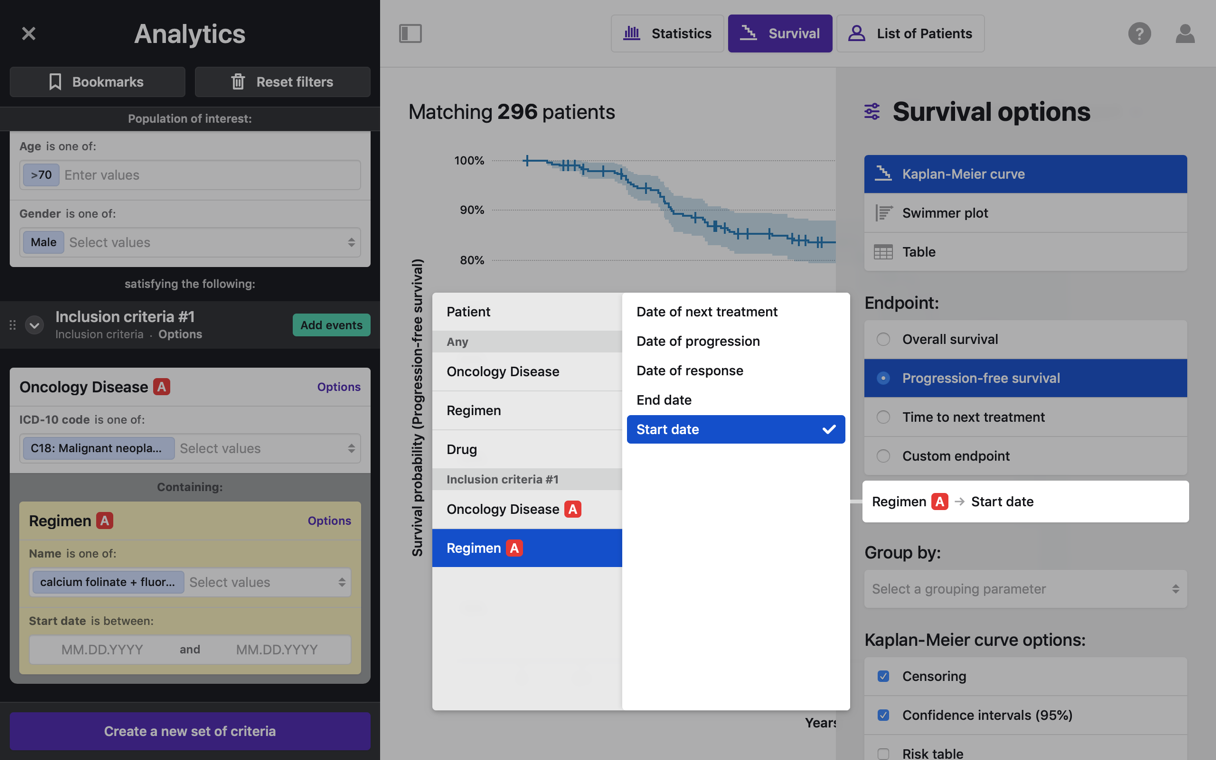
Task: Toggle the sidebar layout icon
Action: pyautogui.click(x=410, y=34)
